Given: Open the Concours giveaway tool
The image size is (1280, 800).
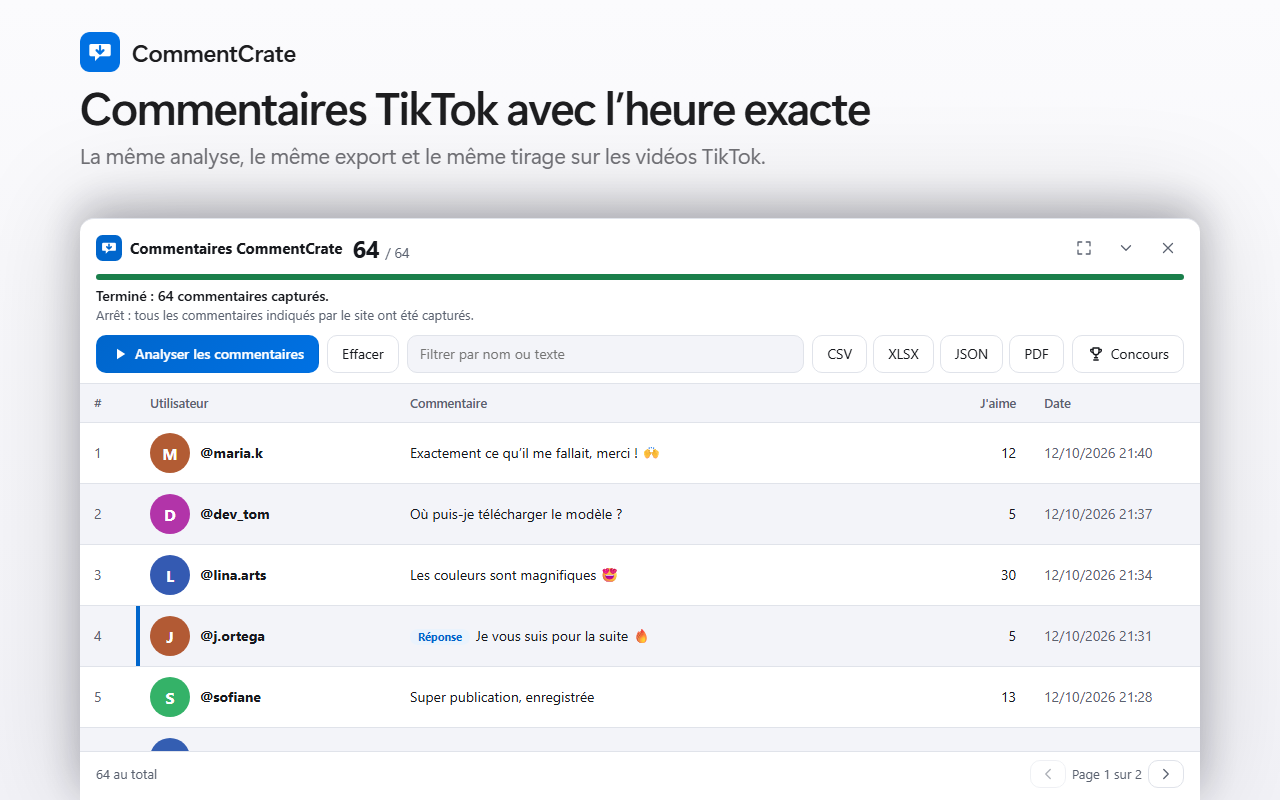Looking at the screenshot, I should pos(1128,354).
